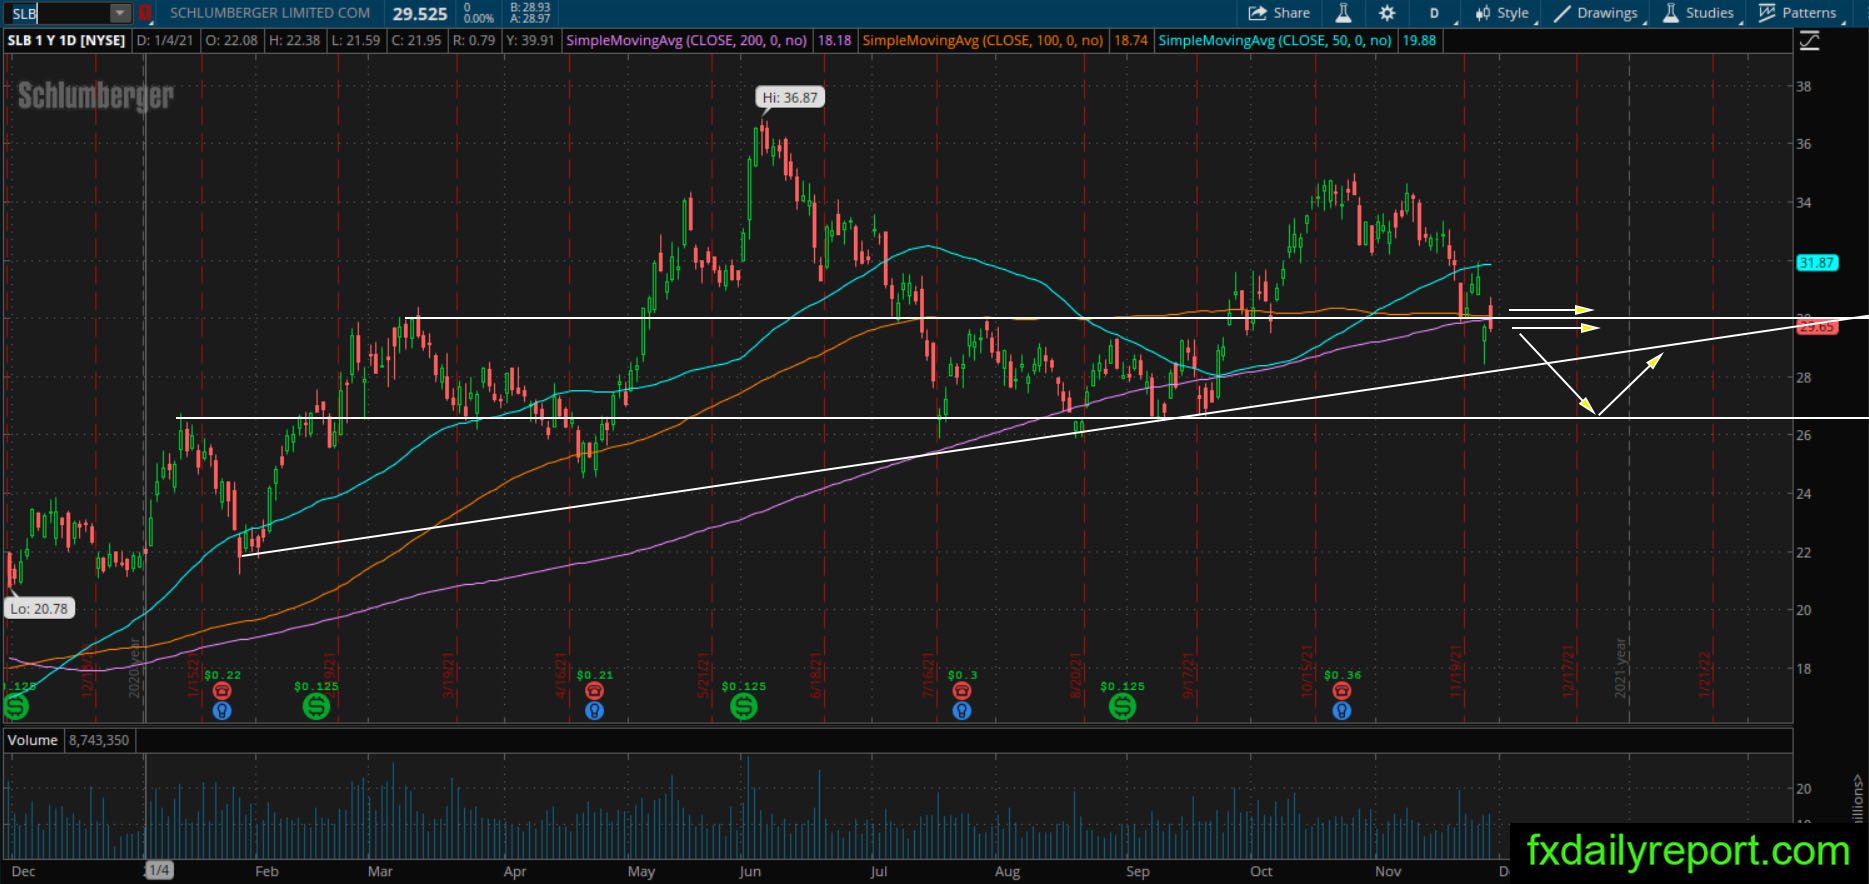Open the symbol selector dropdown arrow

tap(120, 13)
